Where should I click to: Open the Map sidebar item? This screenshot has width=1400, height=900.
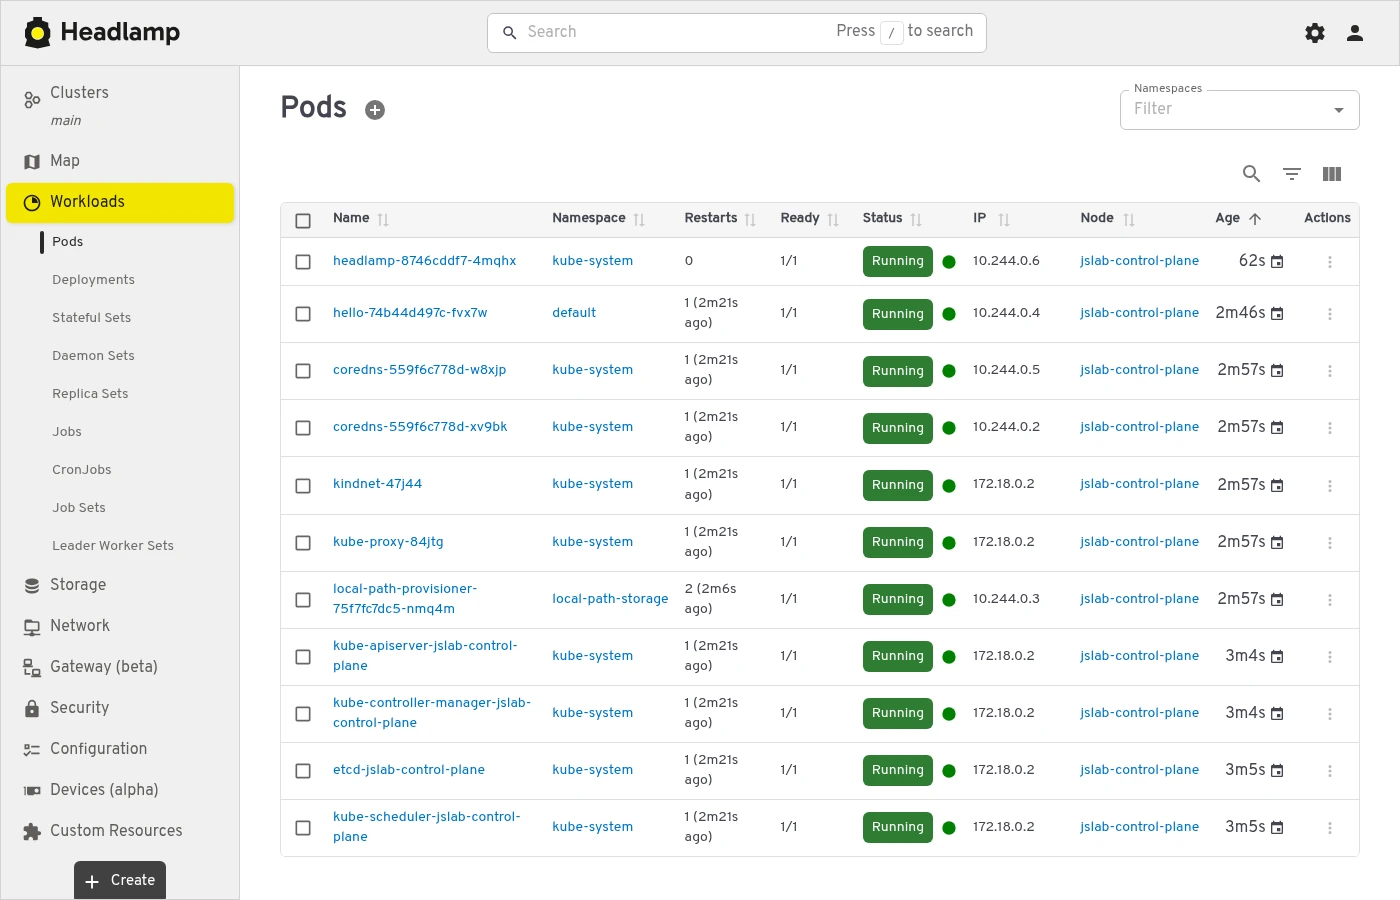(120, 161)
